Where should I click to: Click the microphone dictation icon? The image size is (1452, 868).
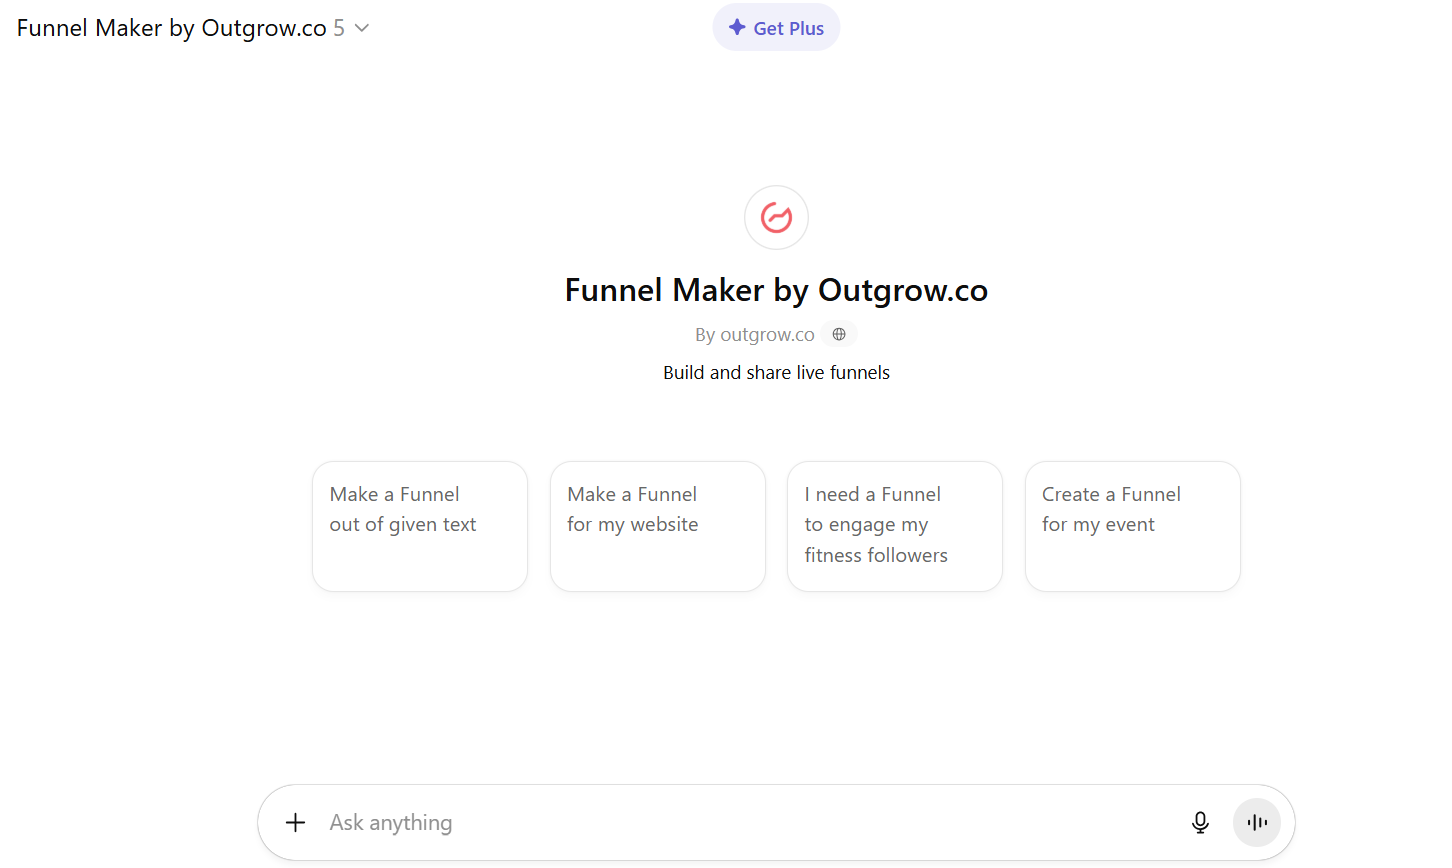tap(1200, 823)
